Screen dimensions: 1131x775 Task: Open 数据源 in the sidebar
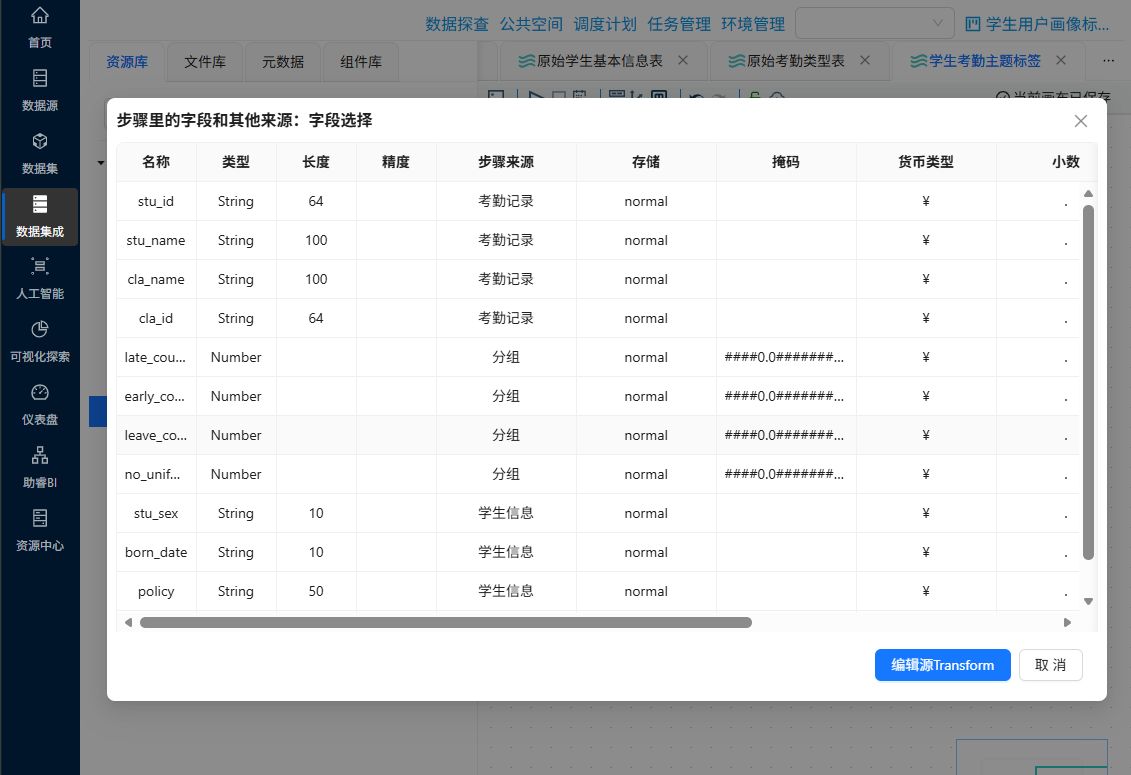(40, 90)
